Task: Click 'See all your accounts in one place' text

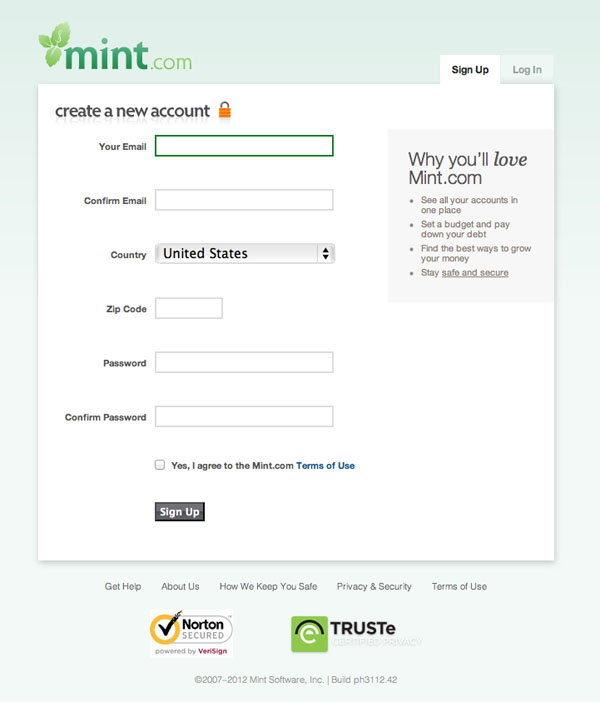Action: click(469, 205)
